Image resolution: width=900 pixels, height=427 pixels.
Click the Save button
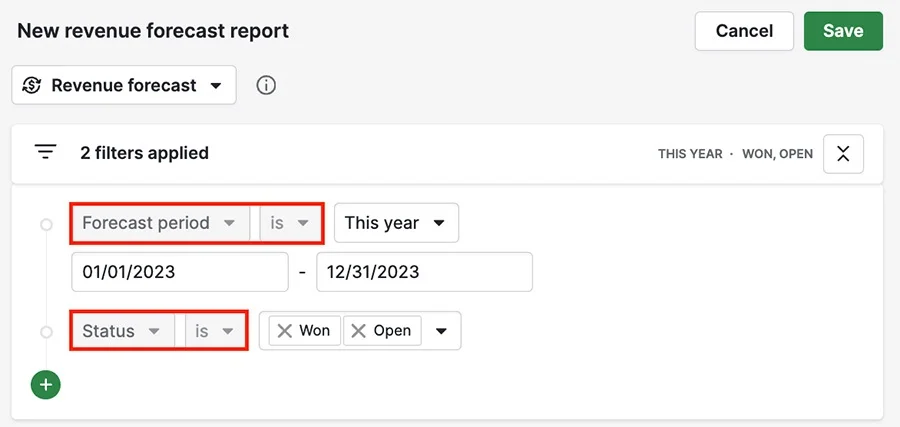pyautogui.click(x=843, y=31)
